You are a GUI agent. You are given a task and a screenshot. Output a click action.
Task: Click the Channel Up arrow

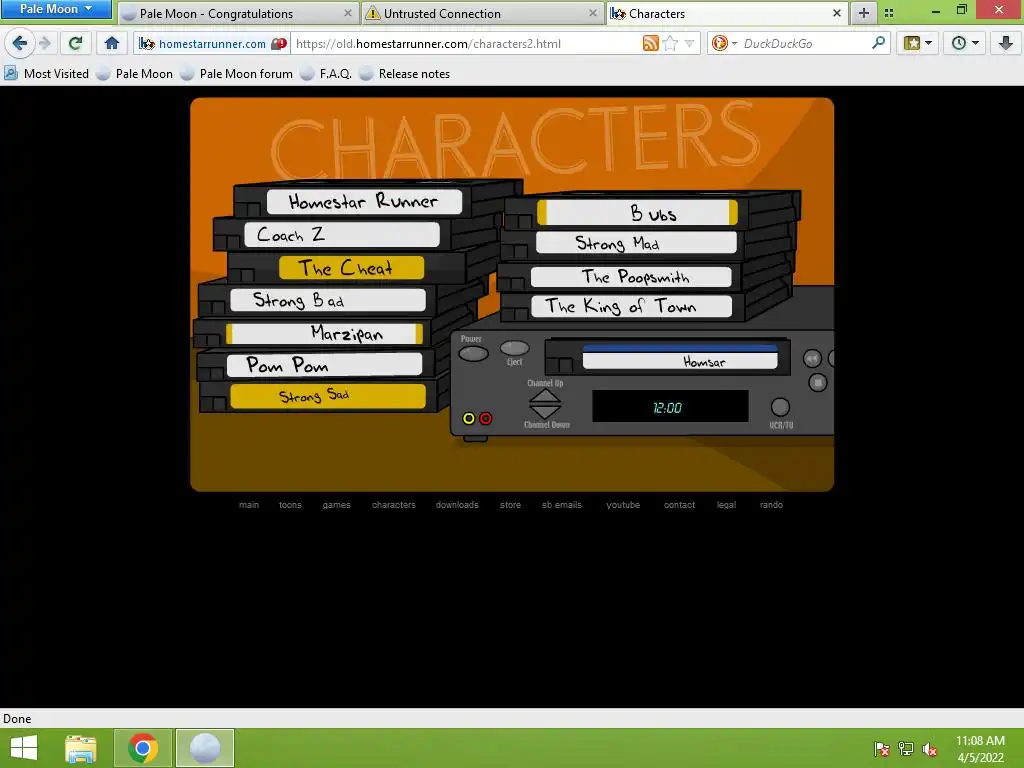point(545,397)
